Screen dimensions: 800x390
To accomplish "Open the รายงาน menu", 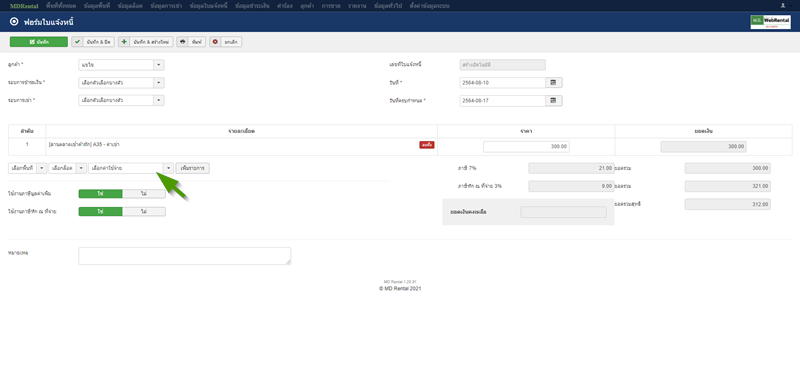I will pos(357,6).
